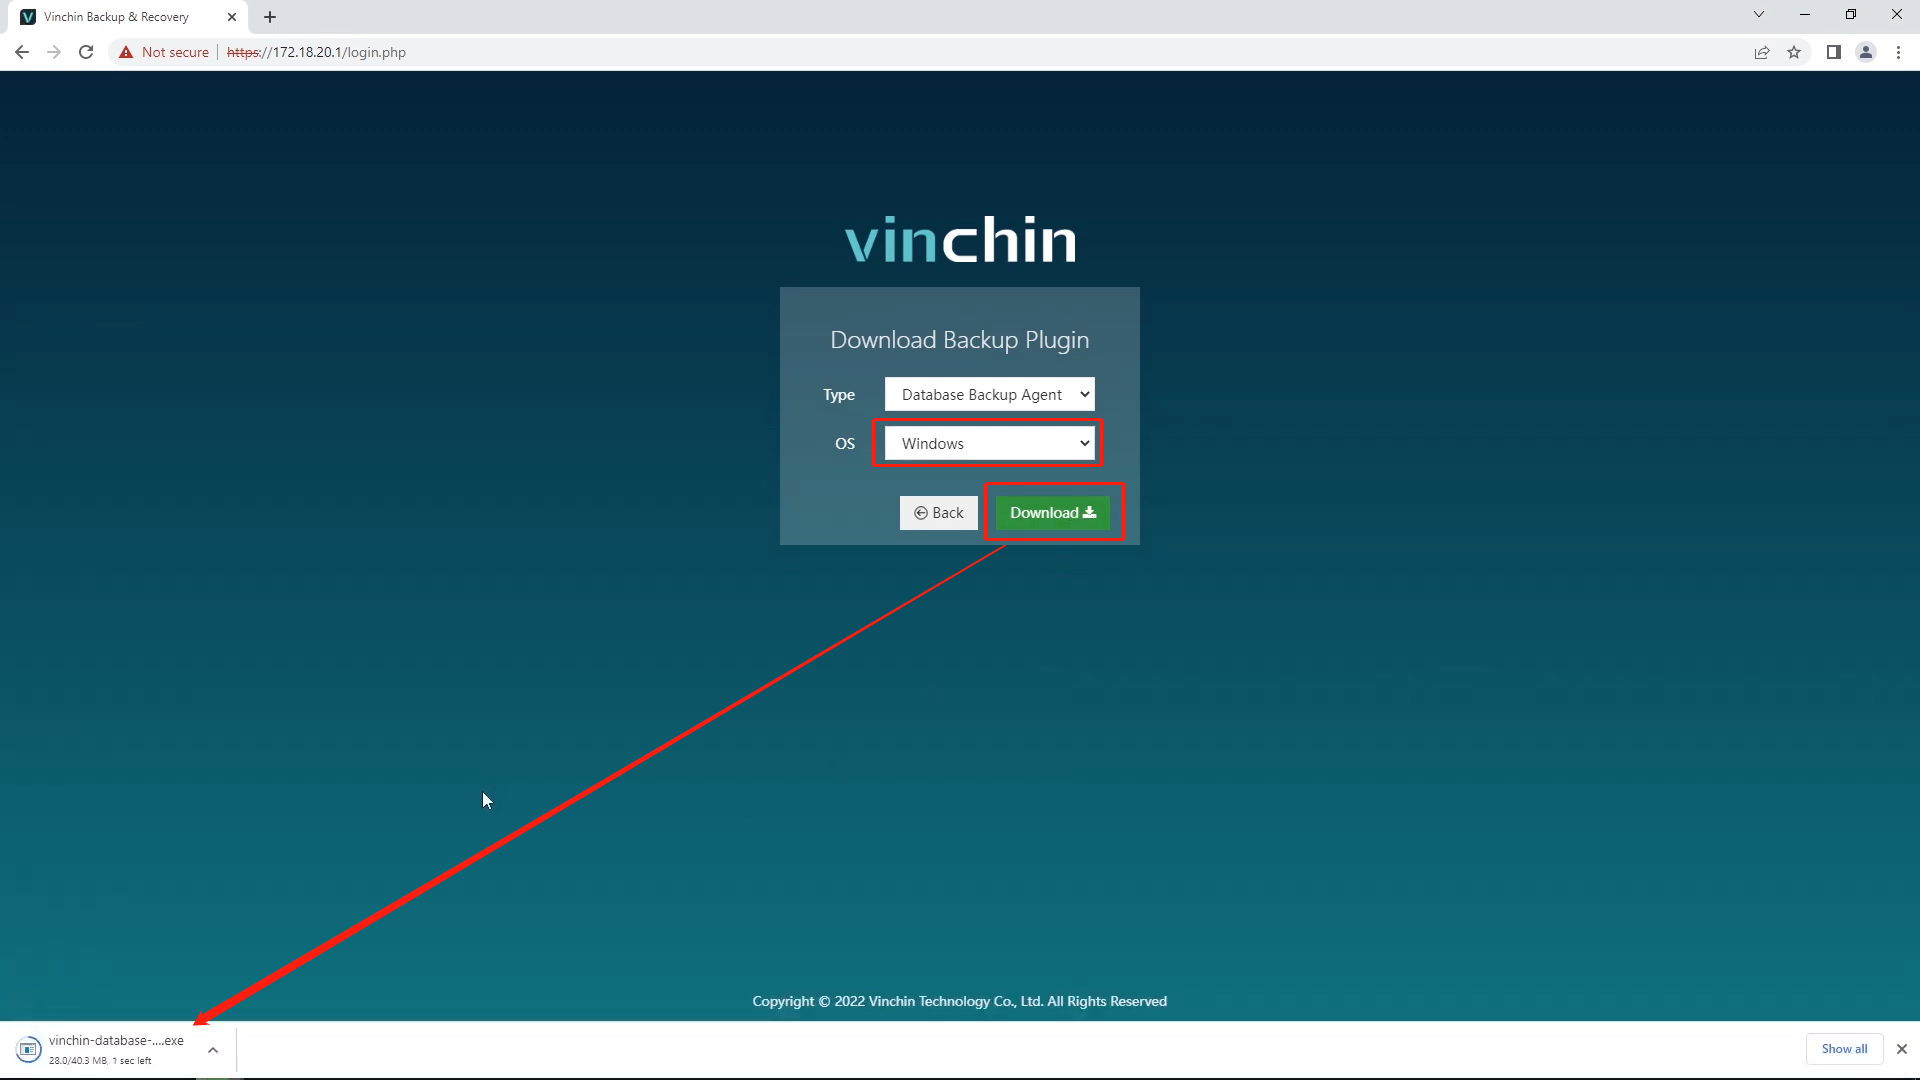Viewport: 1920px width, 1080px height.
Task: Click the OS label
Action: (x=845, y=444)
